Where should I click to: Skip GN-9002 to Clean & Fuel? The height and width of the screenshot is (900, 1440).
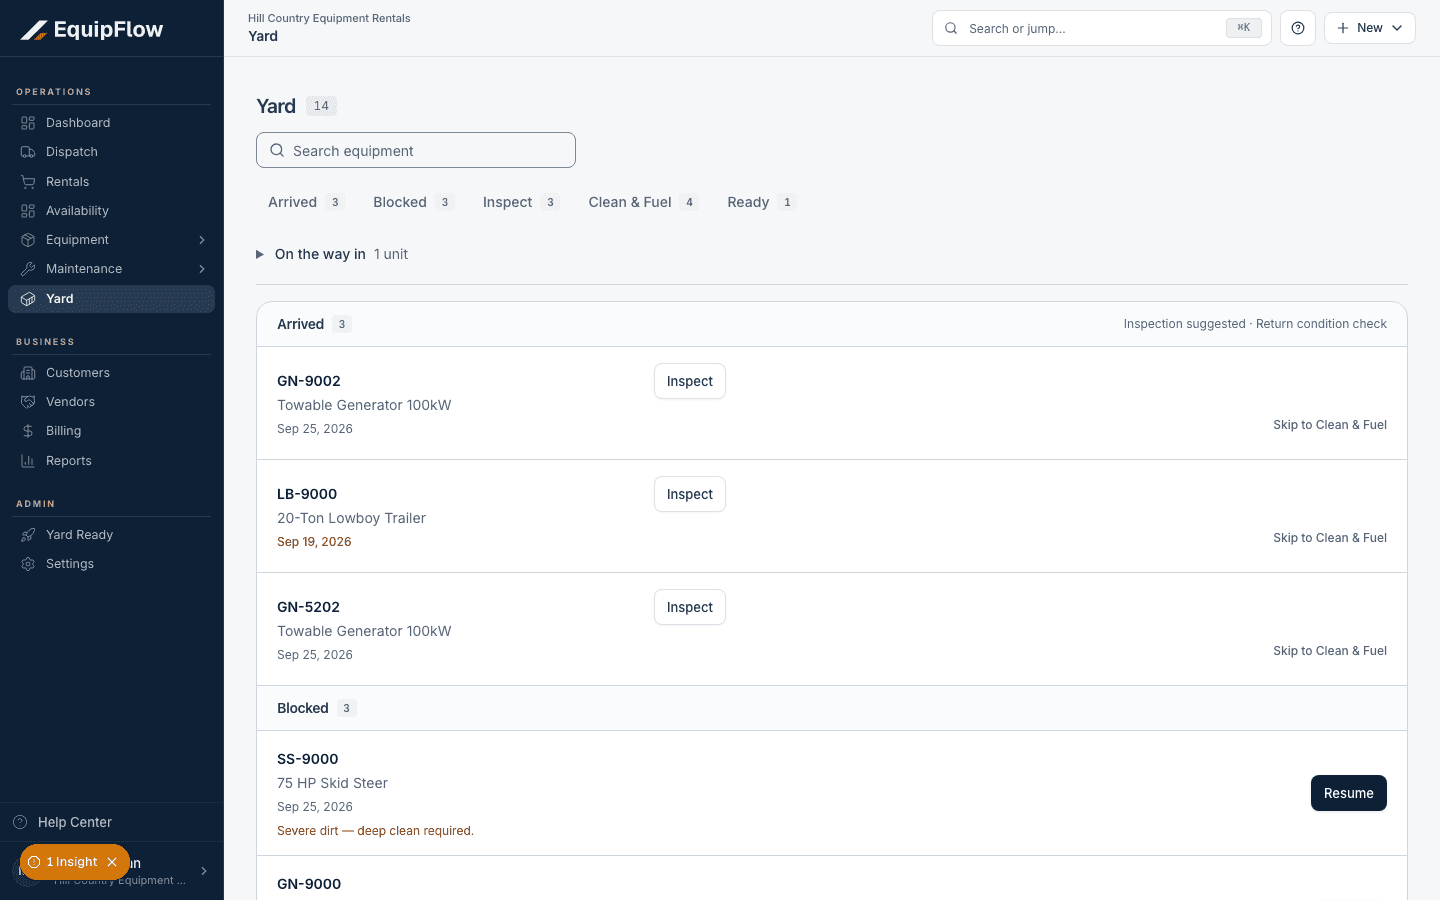(x=1330, y=425)
